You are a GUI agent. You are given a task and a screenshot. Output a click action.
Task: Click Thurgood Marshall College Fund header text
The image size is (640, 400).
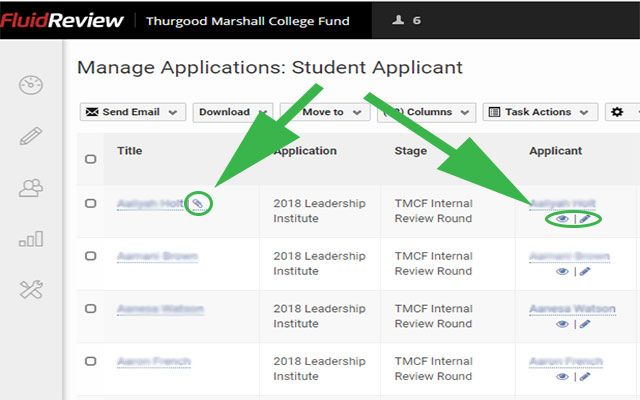click(248, 21)
